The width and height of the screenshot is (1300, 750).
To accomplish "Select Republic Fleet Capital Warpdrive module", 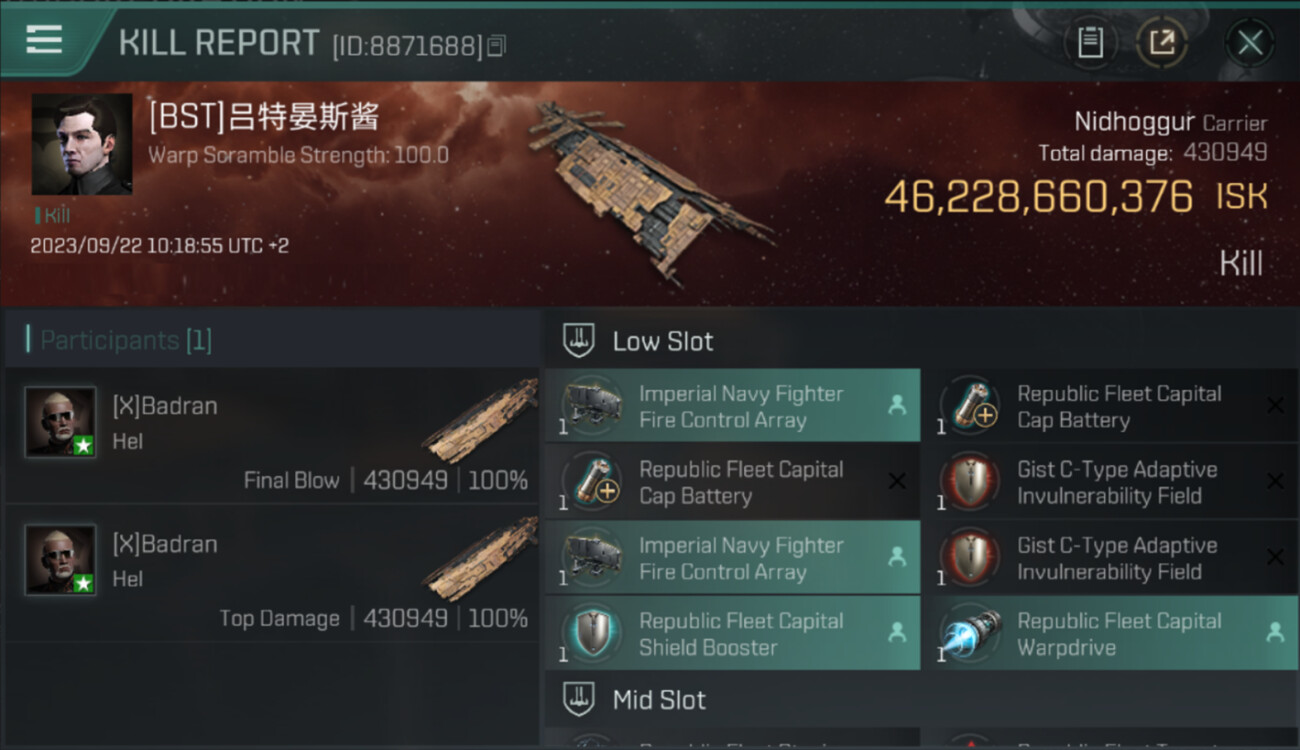I will (1110, 634).
